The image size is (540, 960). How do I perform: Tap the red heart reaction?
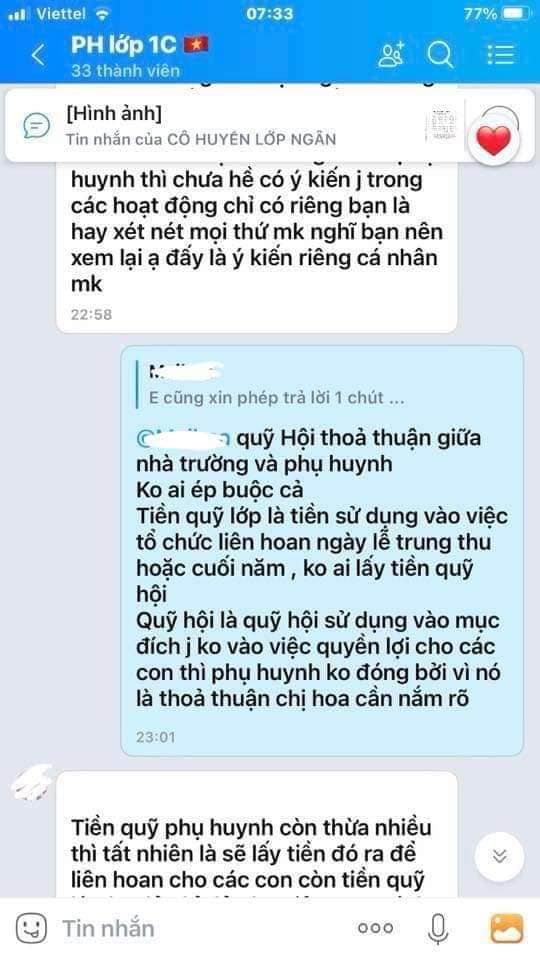tap(493, 141)
